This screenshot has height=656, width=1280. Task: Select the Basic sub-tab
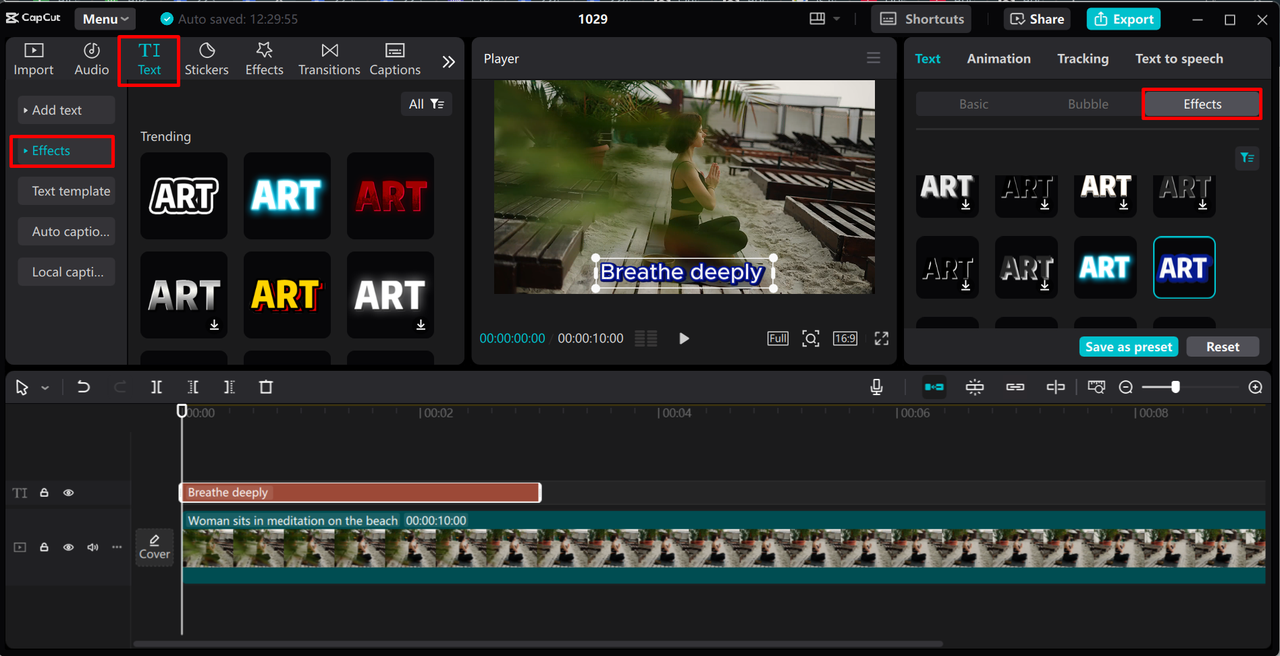tap(973, 104)
